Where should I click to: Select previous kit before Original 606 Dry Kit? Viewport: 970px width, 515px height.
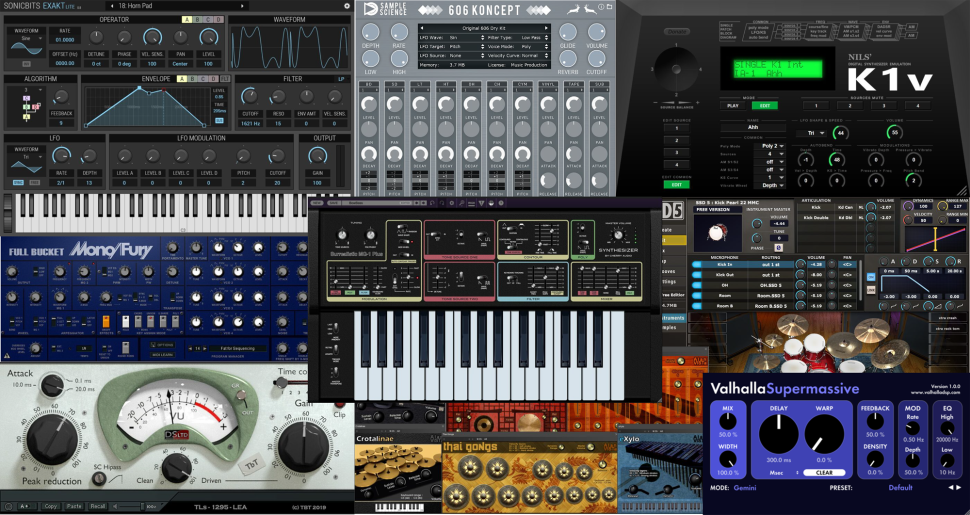click(422, 28)
